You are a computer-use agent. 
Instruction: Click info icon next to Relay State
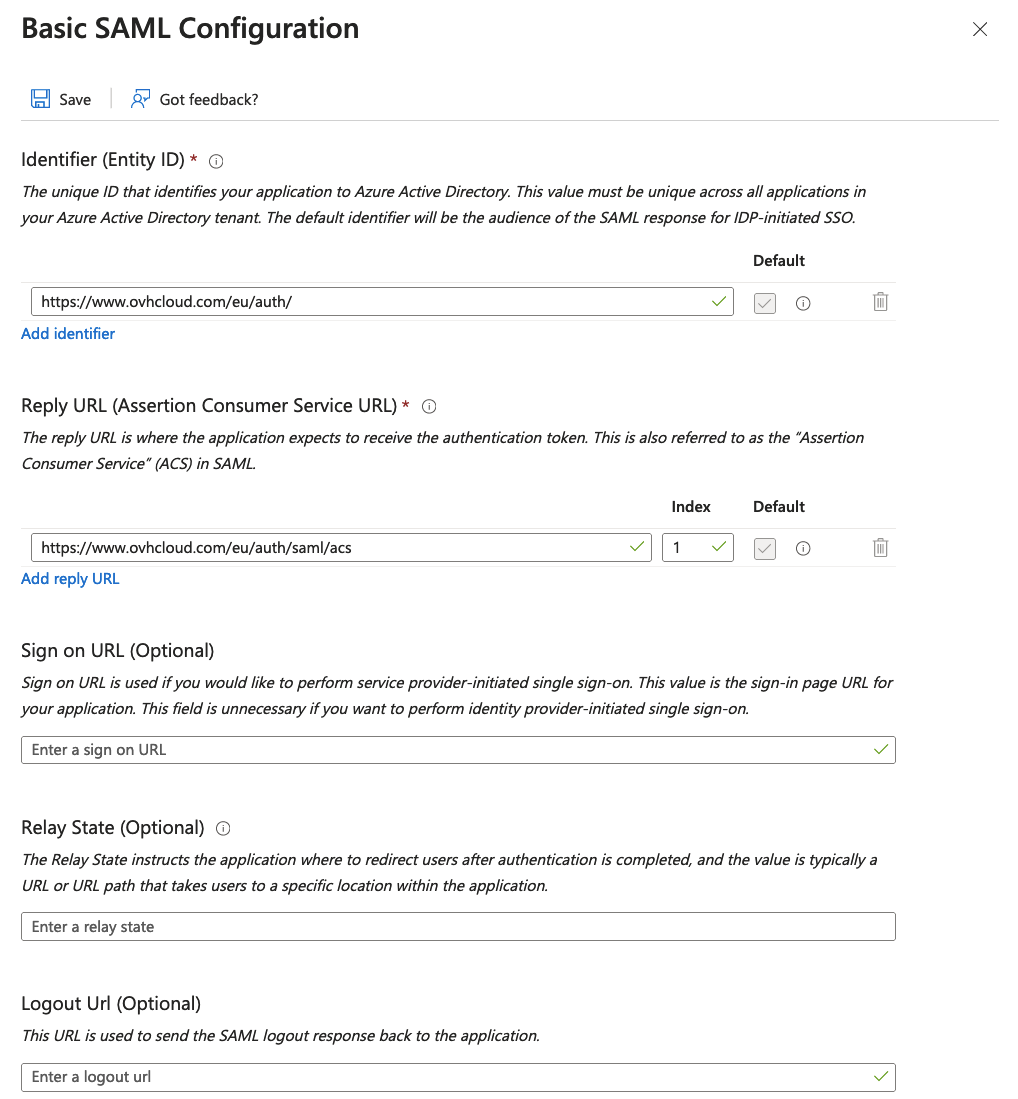coord(224,828)
